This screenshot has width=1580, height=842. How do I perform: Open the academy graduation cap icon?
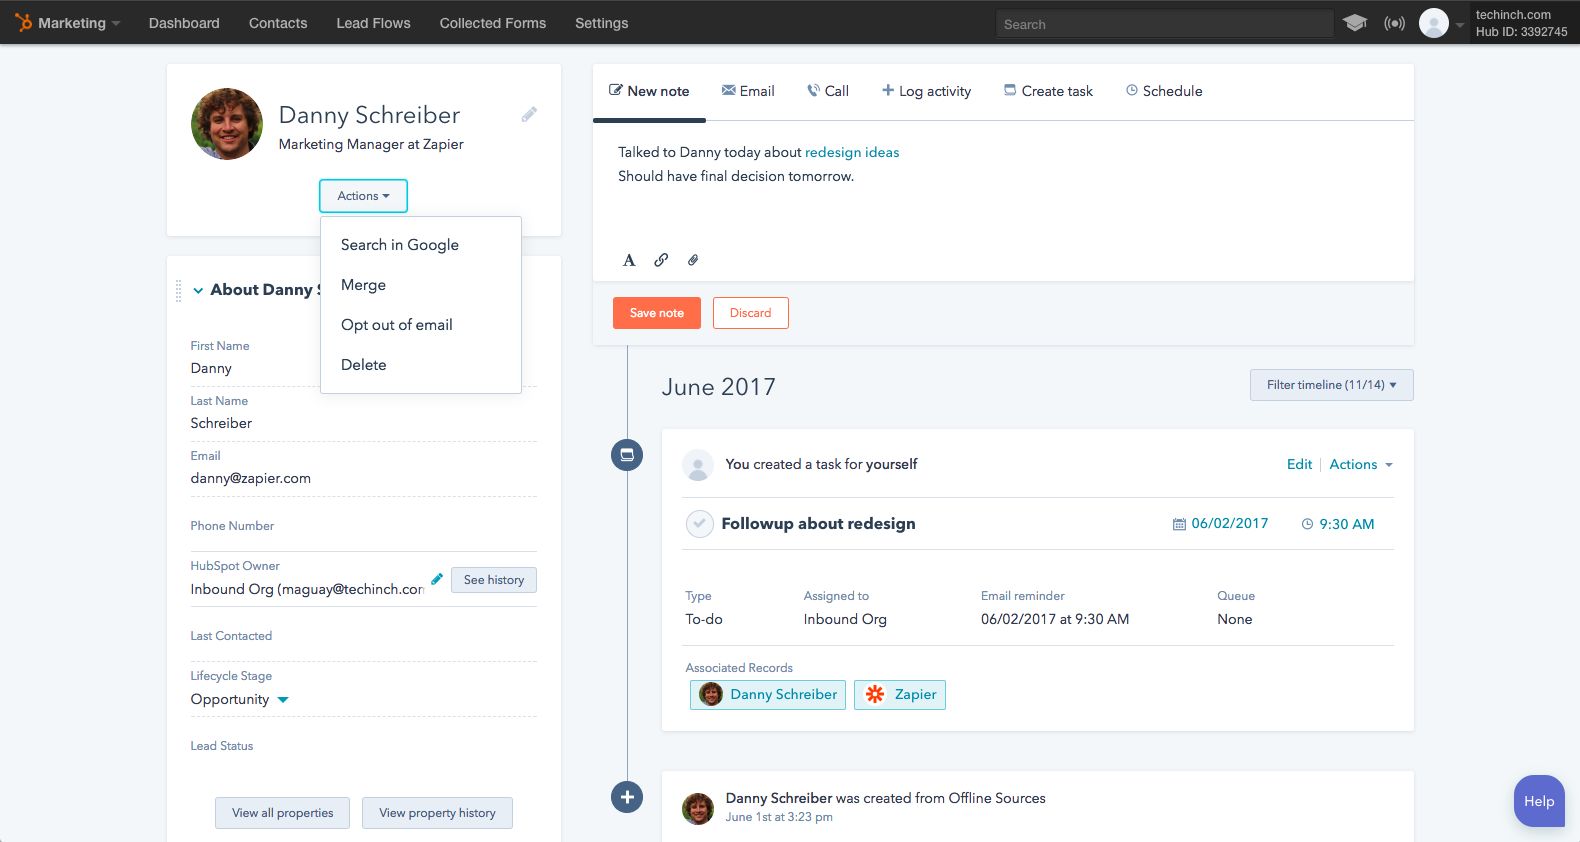point(1355,23)
